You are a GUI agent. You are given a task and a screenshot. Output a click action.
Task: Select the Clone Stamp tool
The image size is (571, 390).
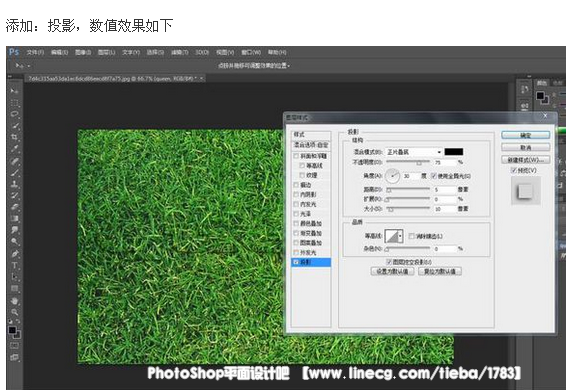(14, 184)
